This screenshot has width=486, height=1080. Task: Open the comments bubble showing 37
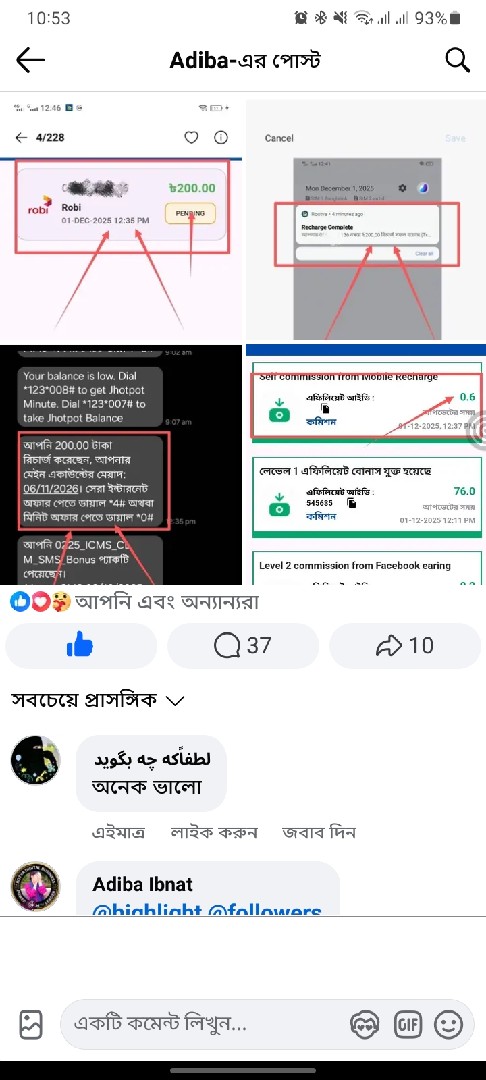tap(243, 646)
